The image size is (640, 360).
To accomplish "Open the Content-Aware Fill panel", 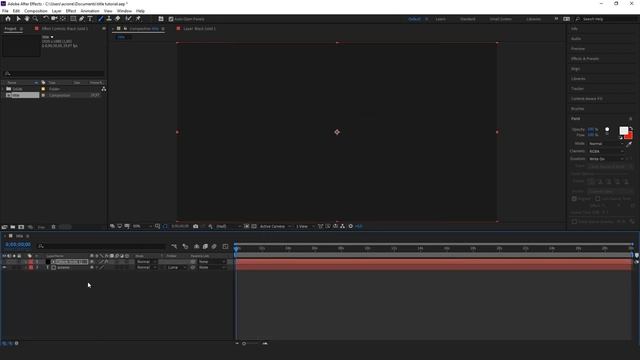I will coord(587,99).
